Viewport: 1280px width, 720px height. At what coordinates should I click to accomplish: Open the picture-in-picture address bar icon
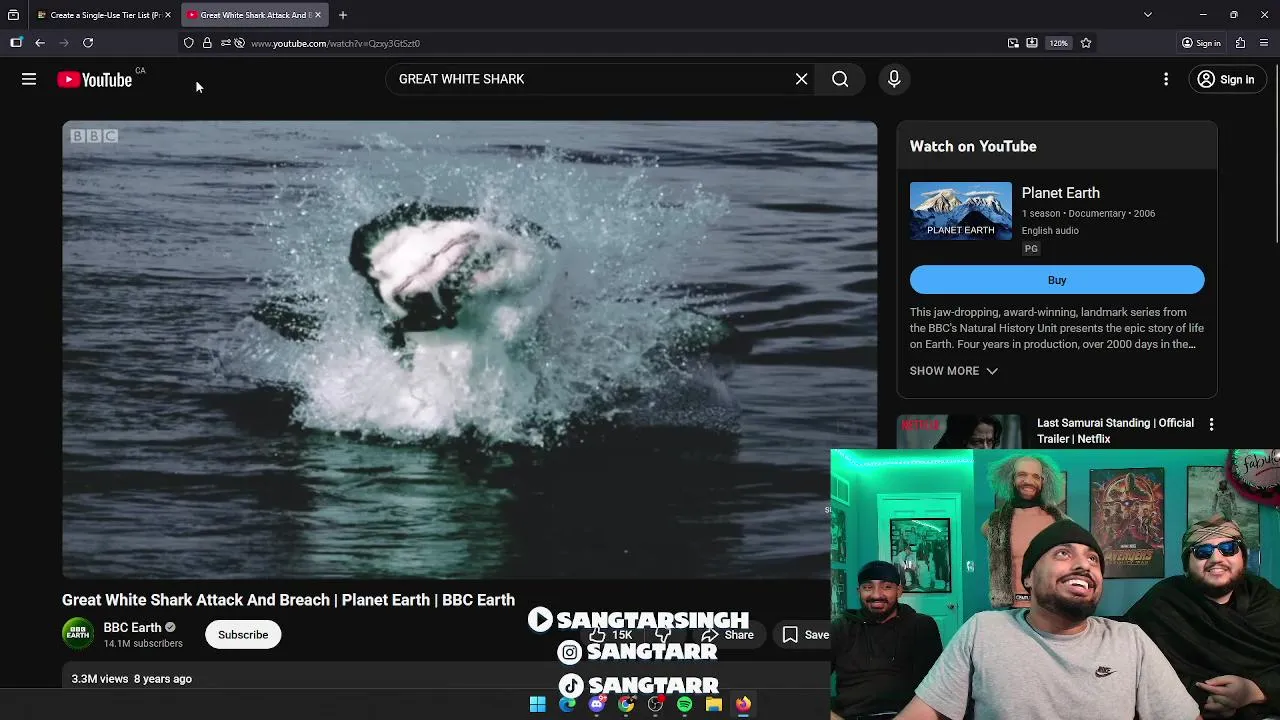click(x=1013, y=43)
